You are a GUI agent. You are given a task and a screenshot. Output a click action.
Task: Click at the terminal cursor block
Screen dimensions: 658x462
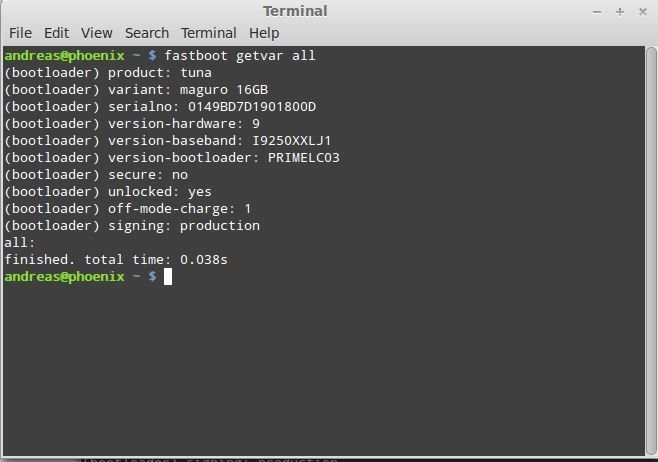click(x=167, y=277)
